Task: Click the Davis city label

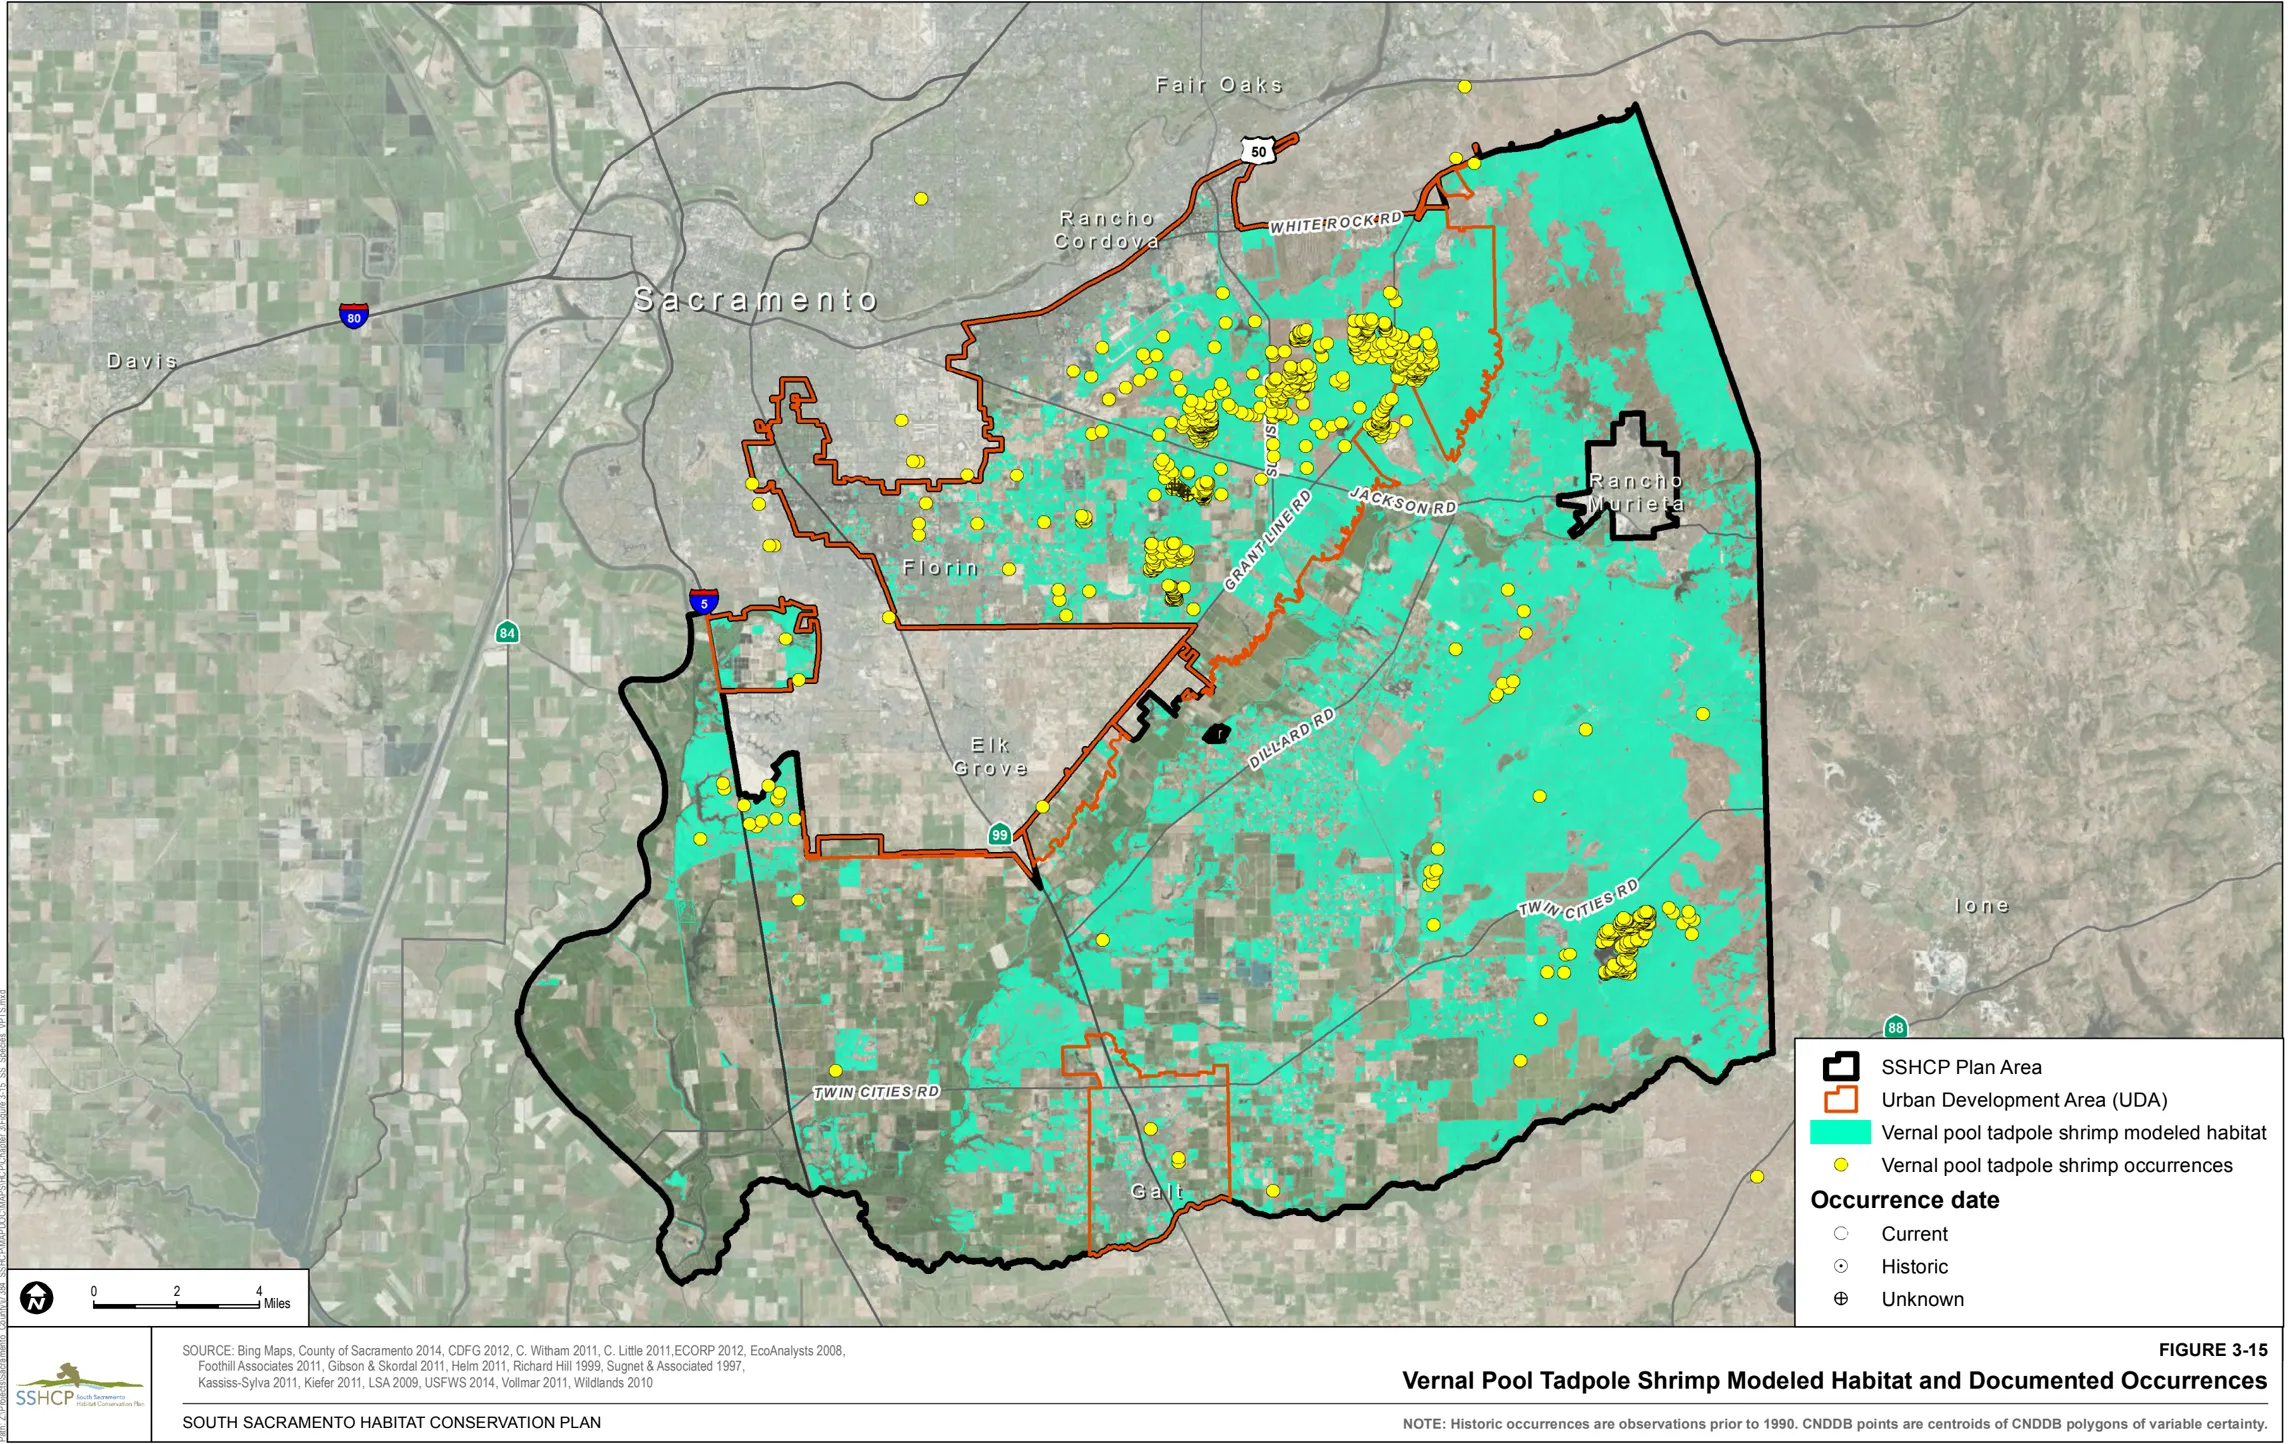Action: tap(142, 361)
